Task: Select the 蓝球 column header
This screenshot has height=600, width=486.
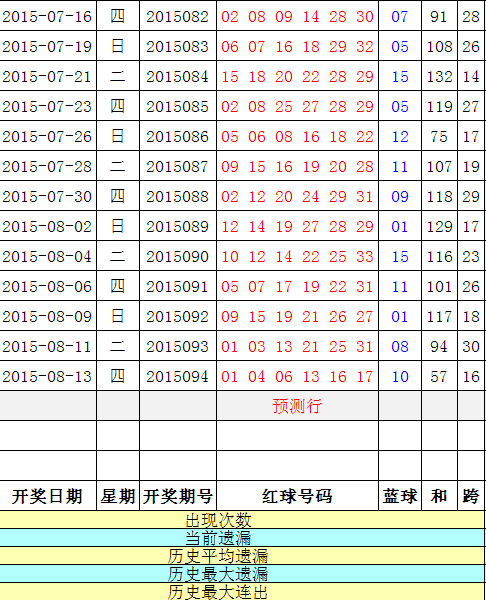Action: click(400, 496)
